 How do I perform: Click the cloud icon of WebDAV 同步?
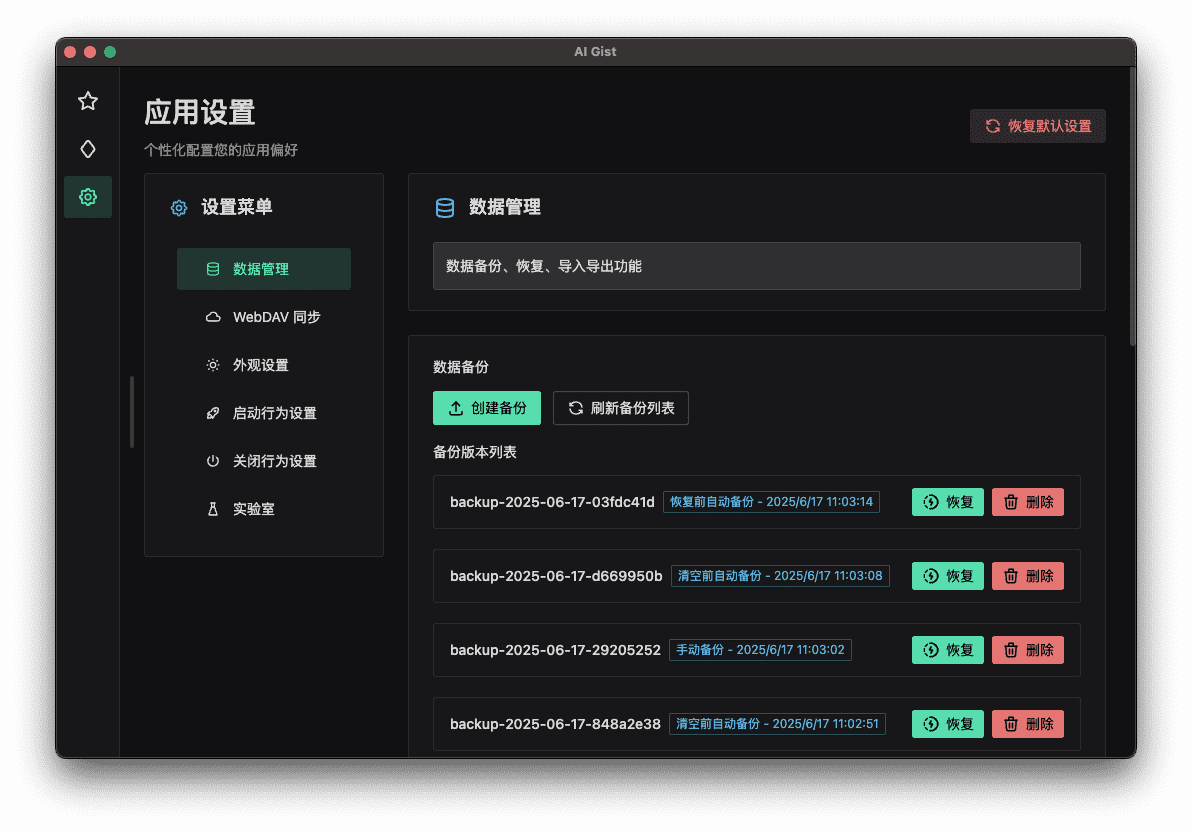coord(213,317)
